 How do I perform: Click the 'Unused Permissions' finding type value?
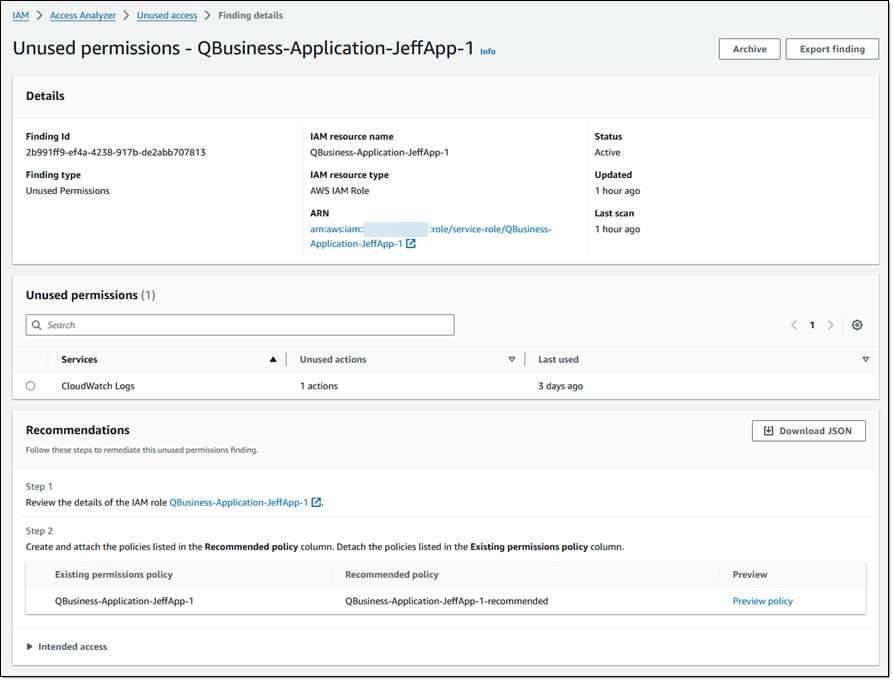click(68, 191)
